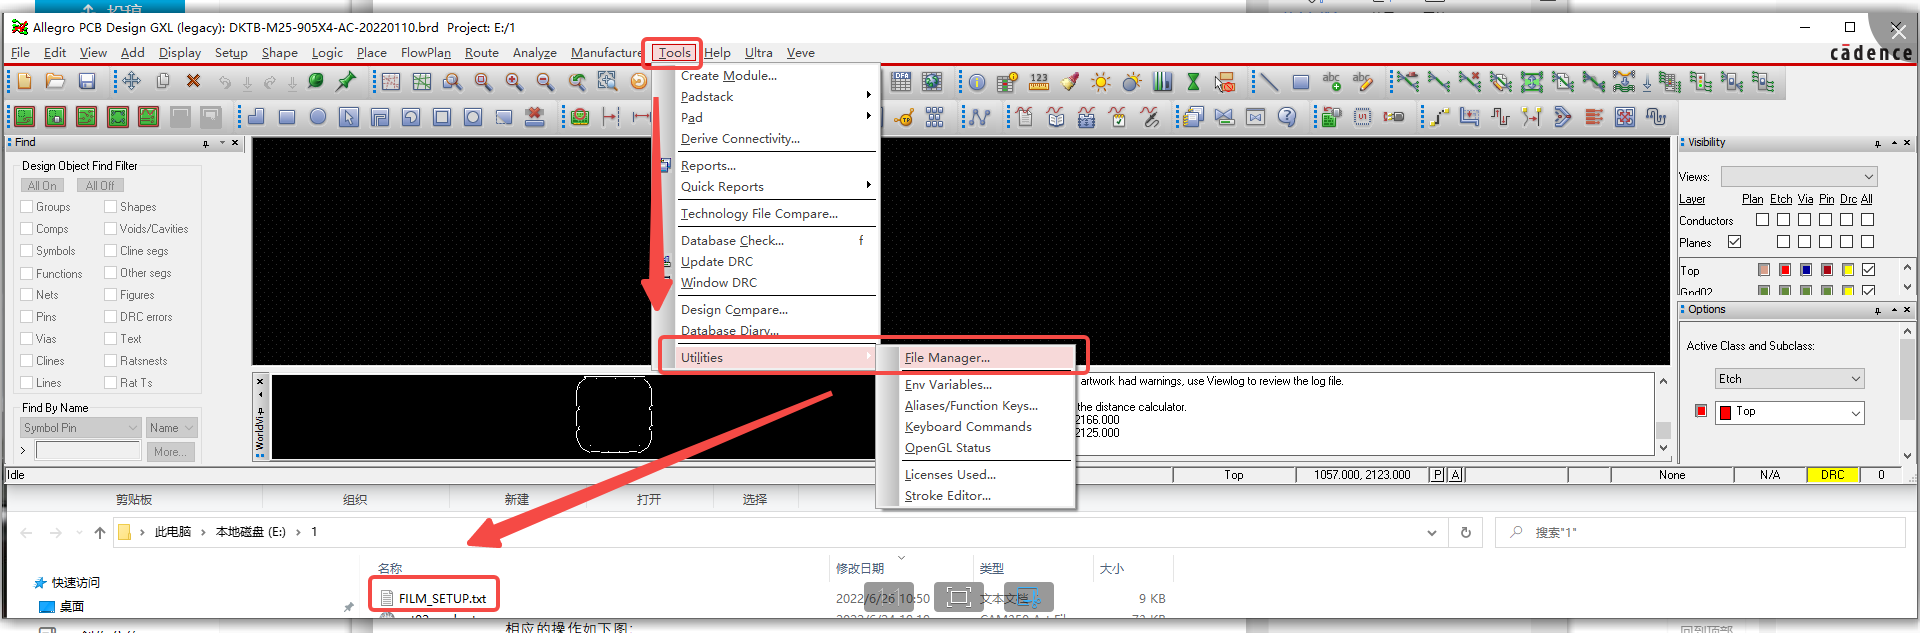Refresh the Explorer folder view
1920x633 pixels.
pyautogui.click(x=1465, y=533)
